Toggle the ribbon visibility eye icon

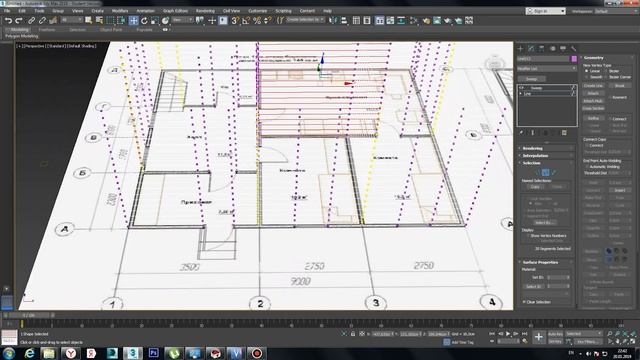click(165, 29)
